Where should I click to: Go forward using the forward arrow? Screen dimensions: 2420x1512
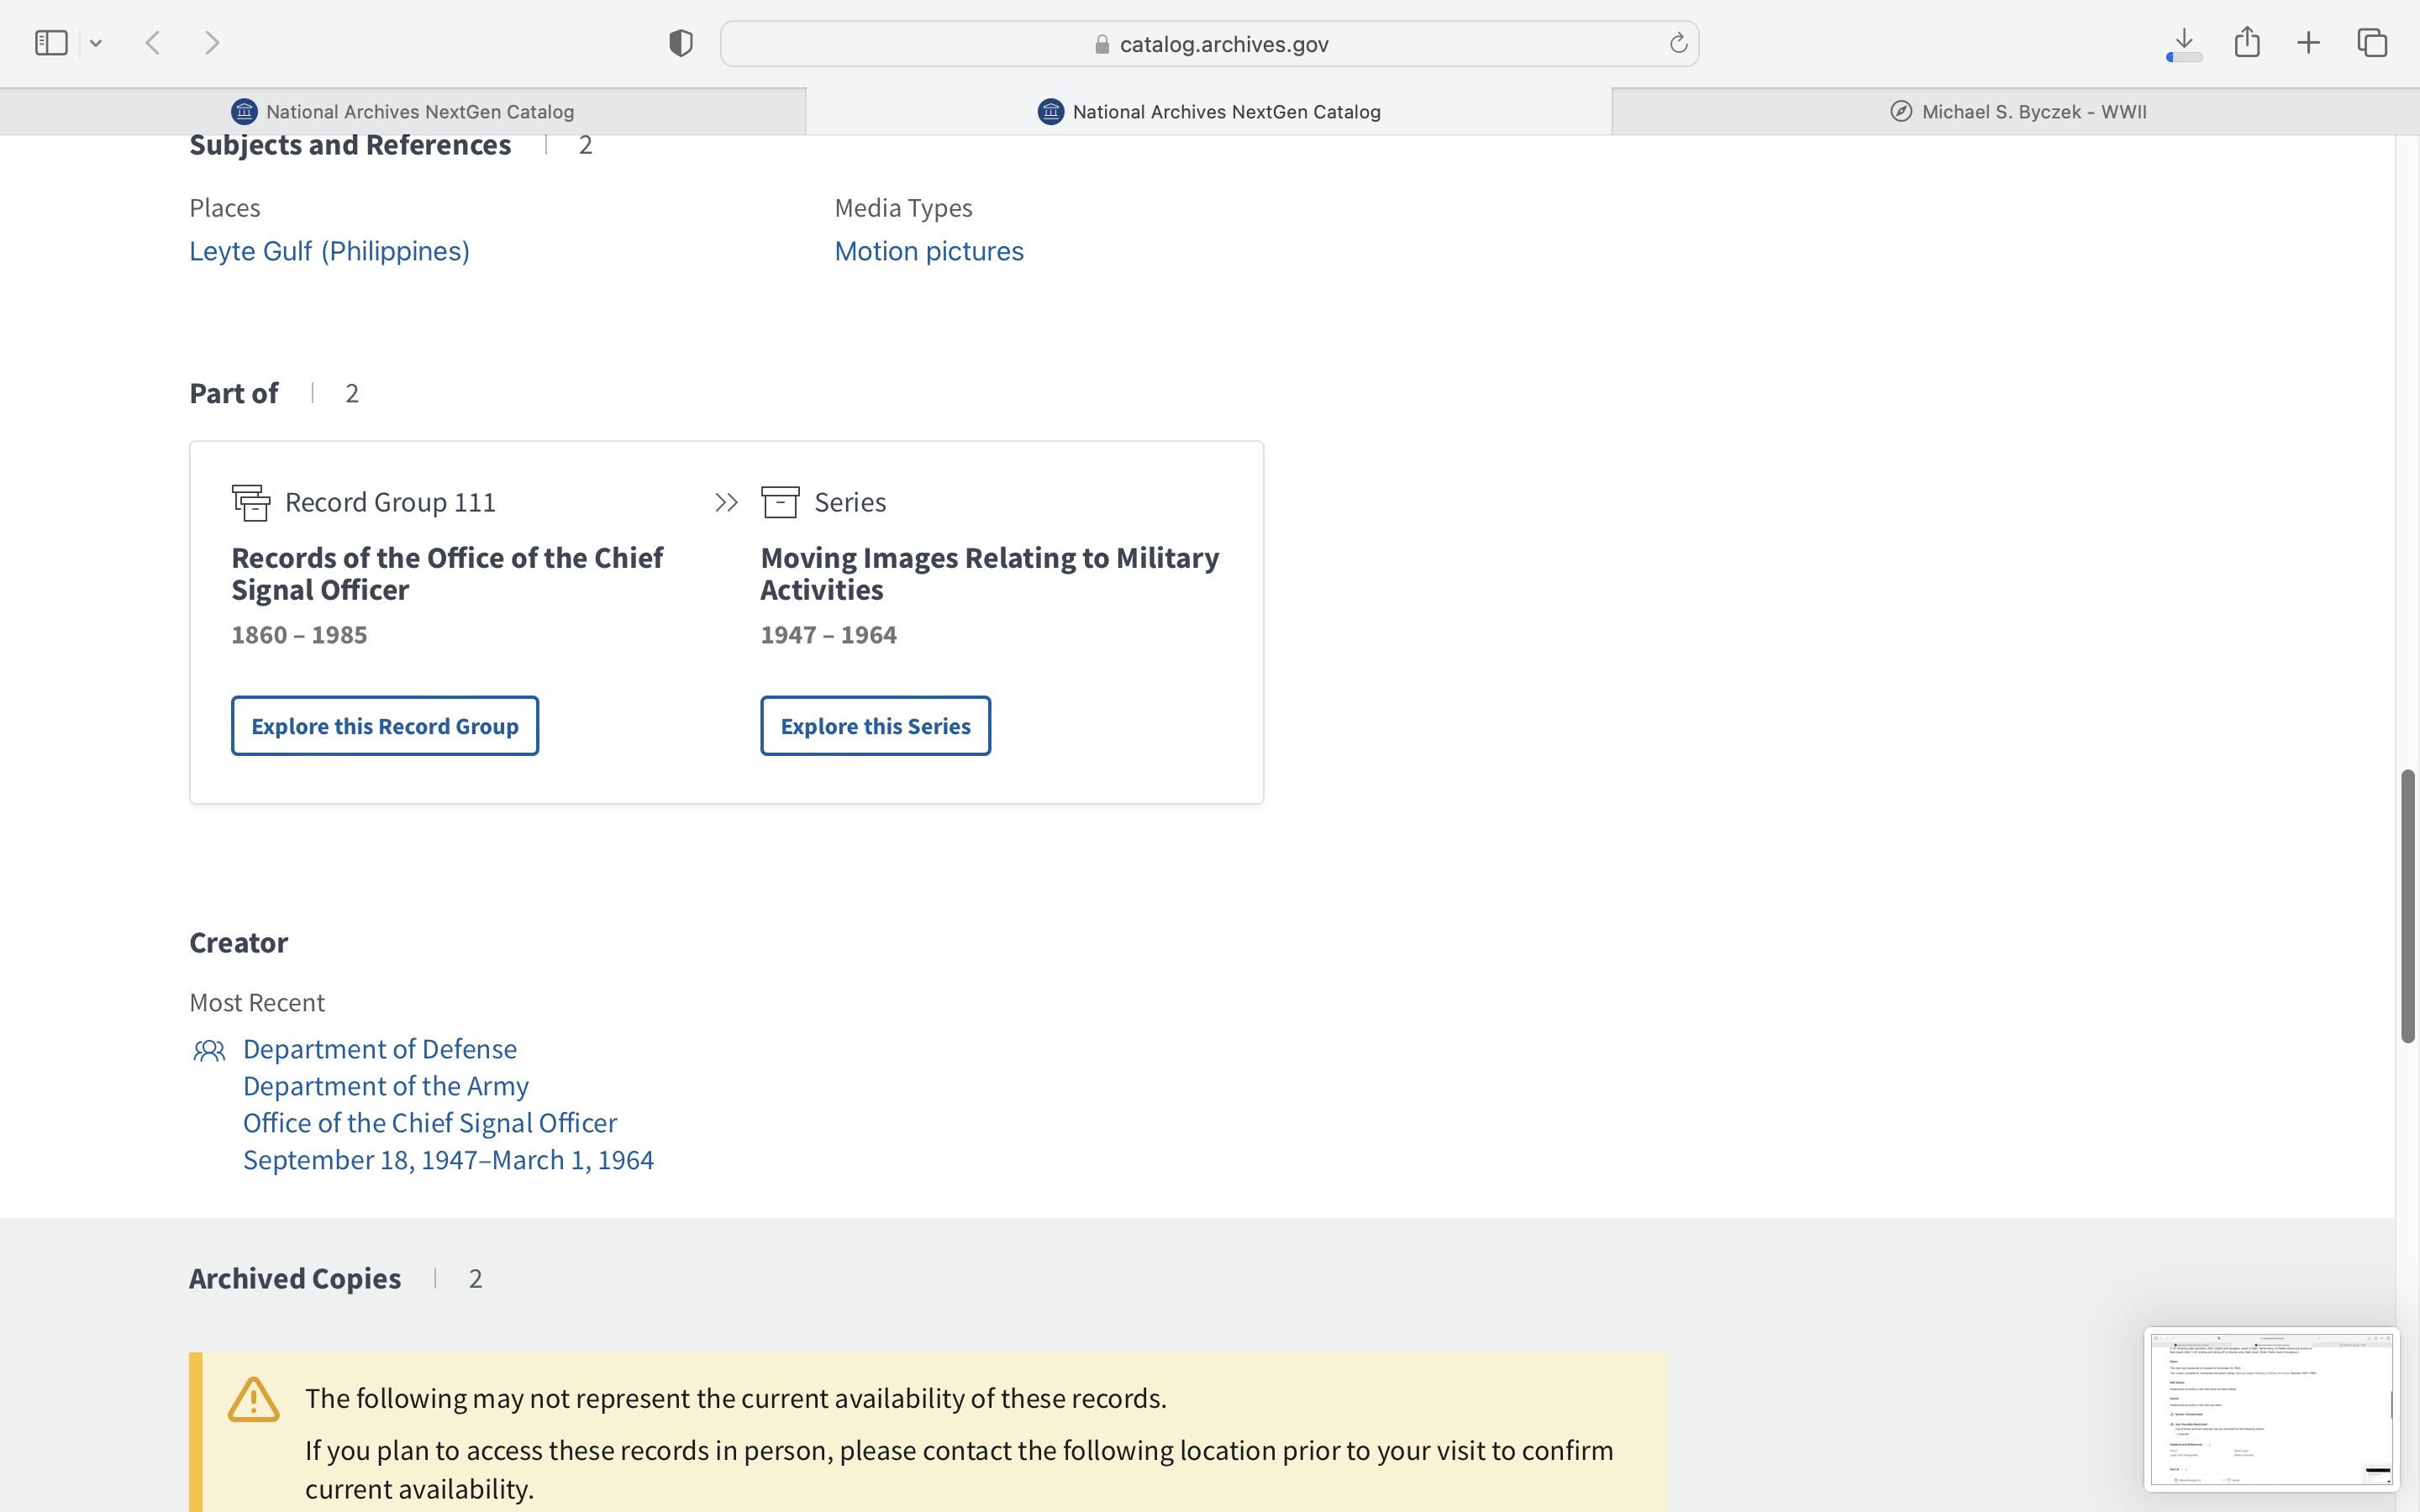pyautogui.click(x=212, y=43)
